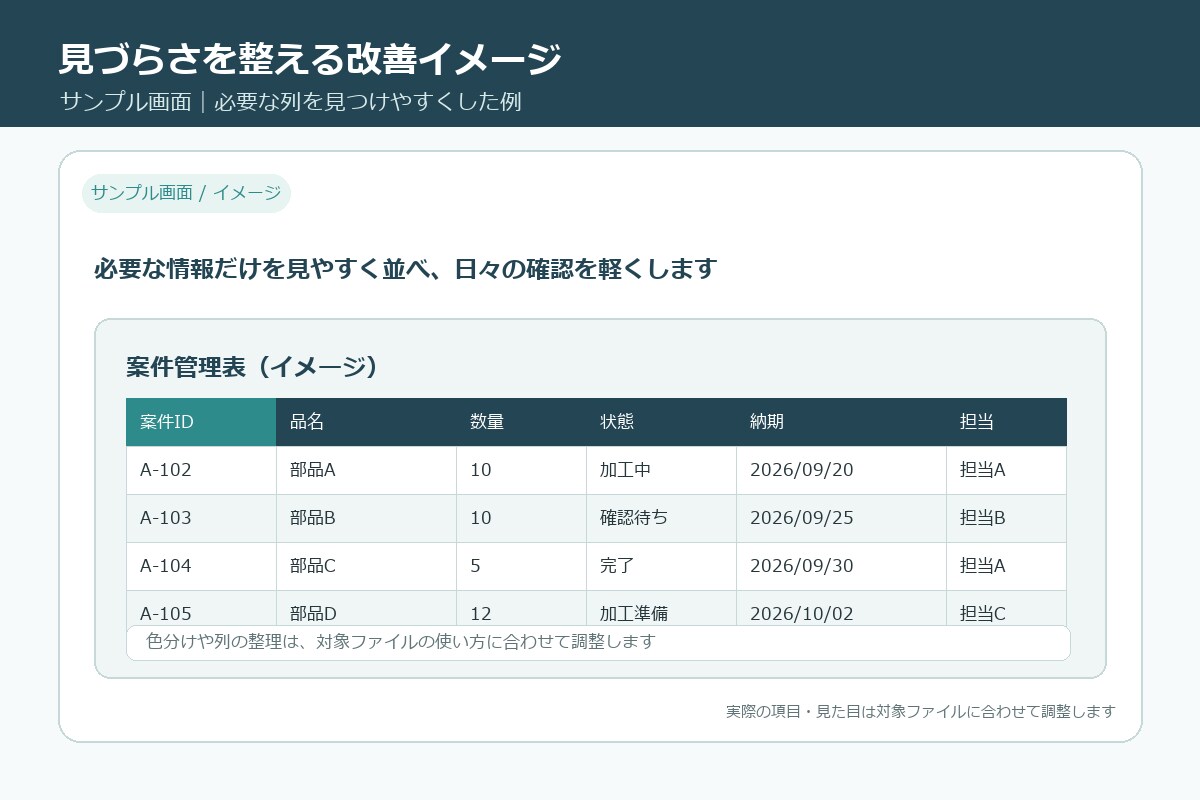The width and height of the screenshot is (1200, 800).
Task: Click quantity 10 in the A-102 row
Action: pos(521,470)
